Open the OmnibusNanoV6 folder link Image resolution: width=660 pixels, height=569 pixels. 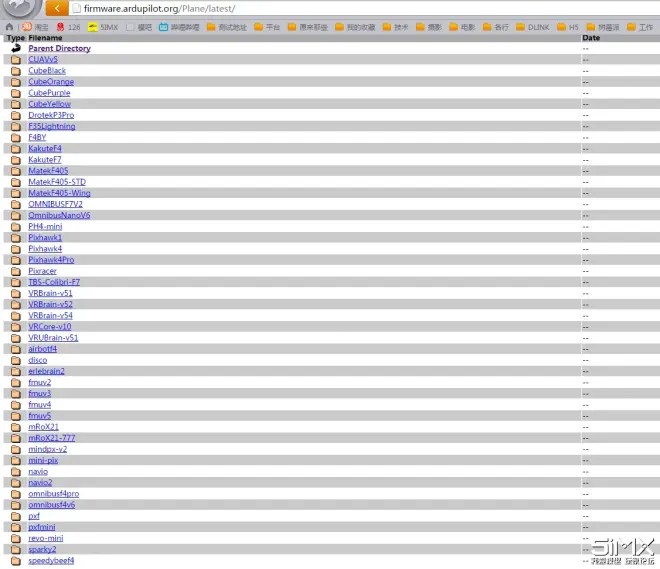click(x=59, y=215)
